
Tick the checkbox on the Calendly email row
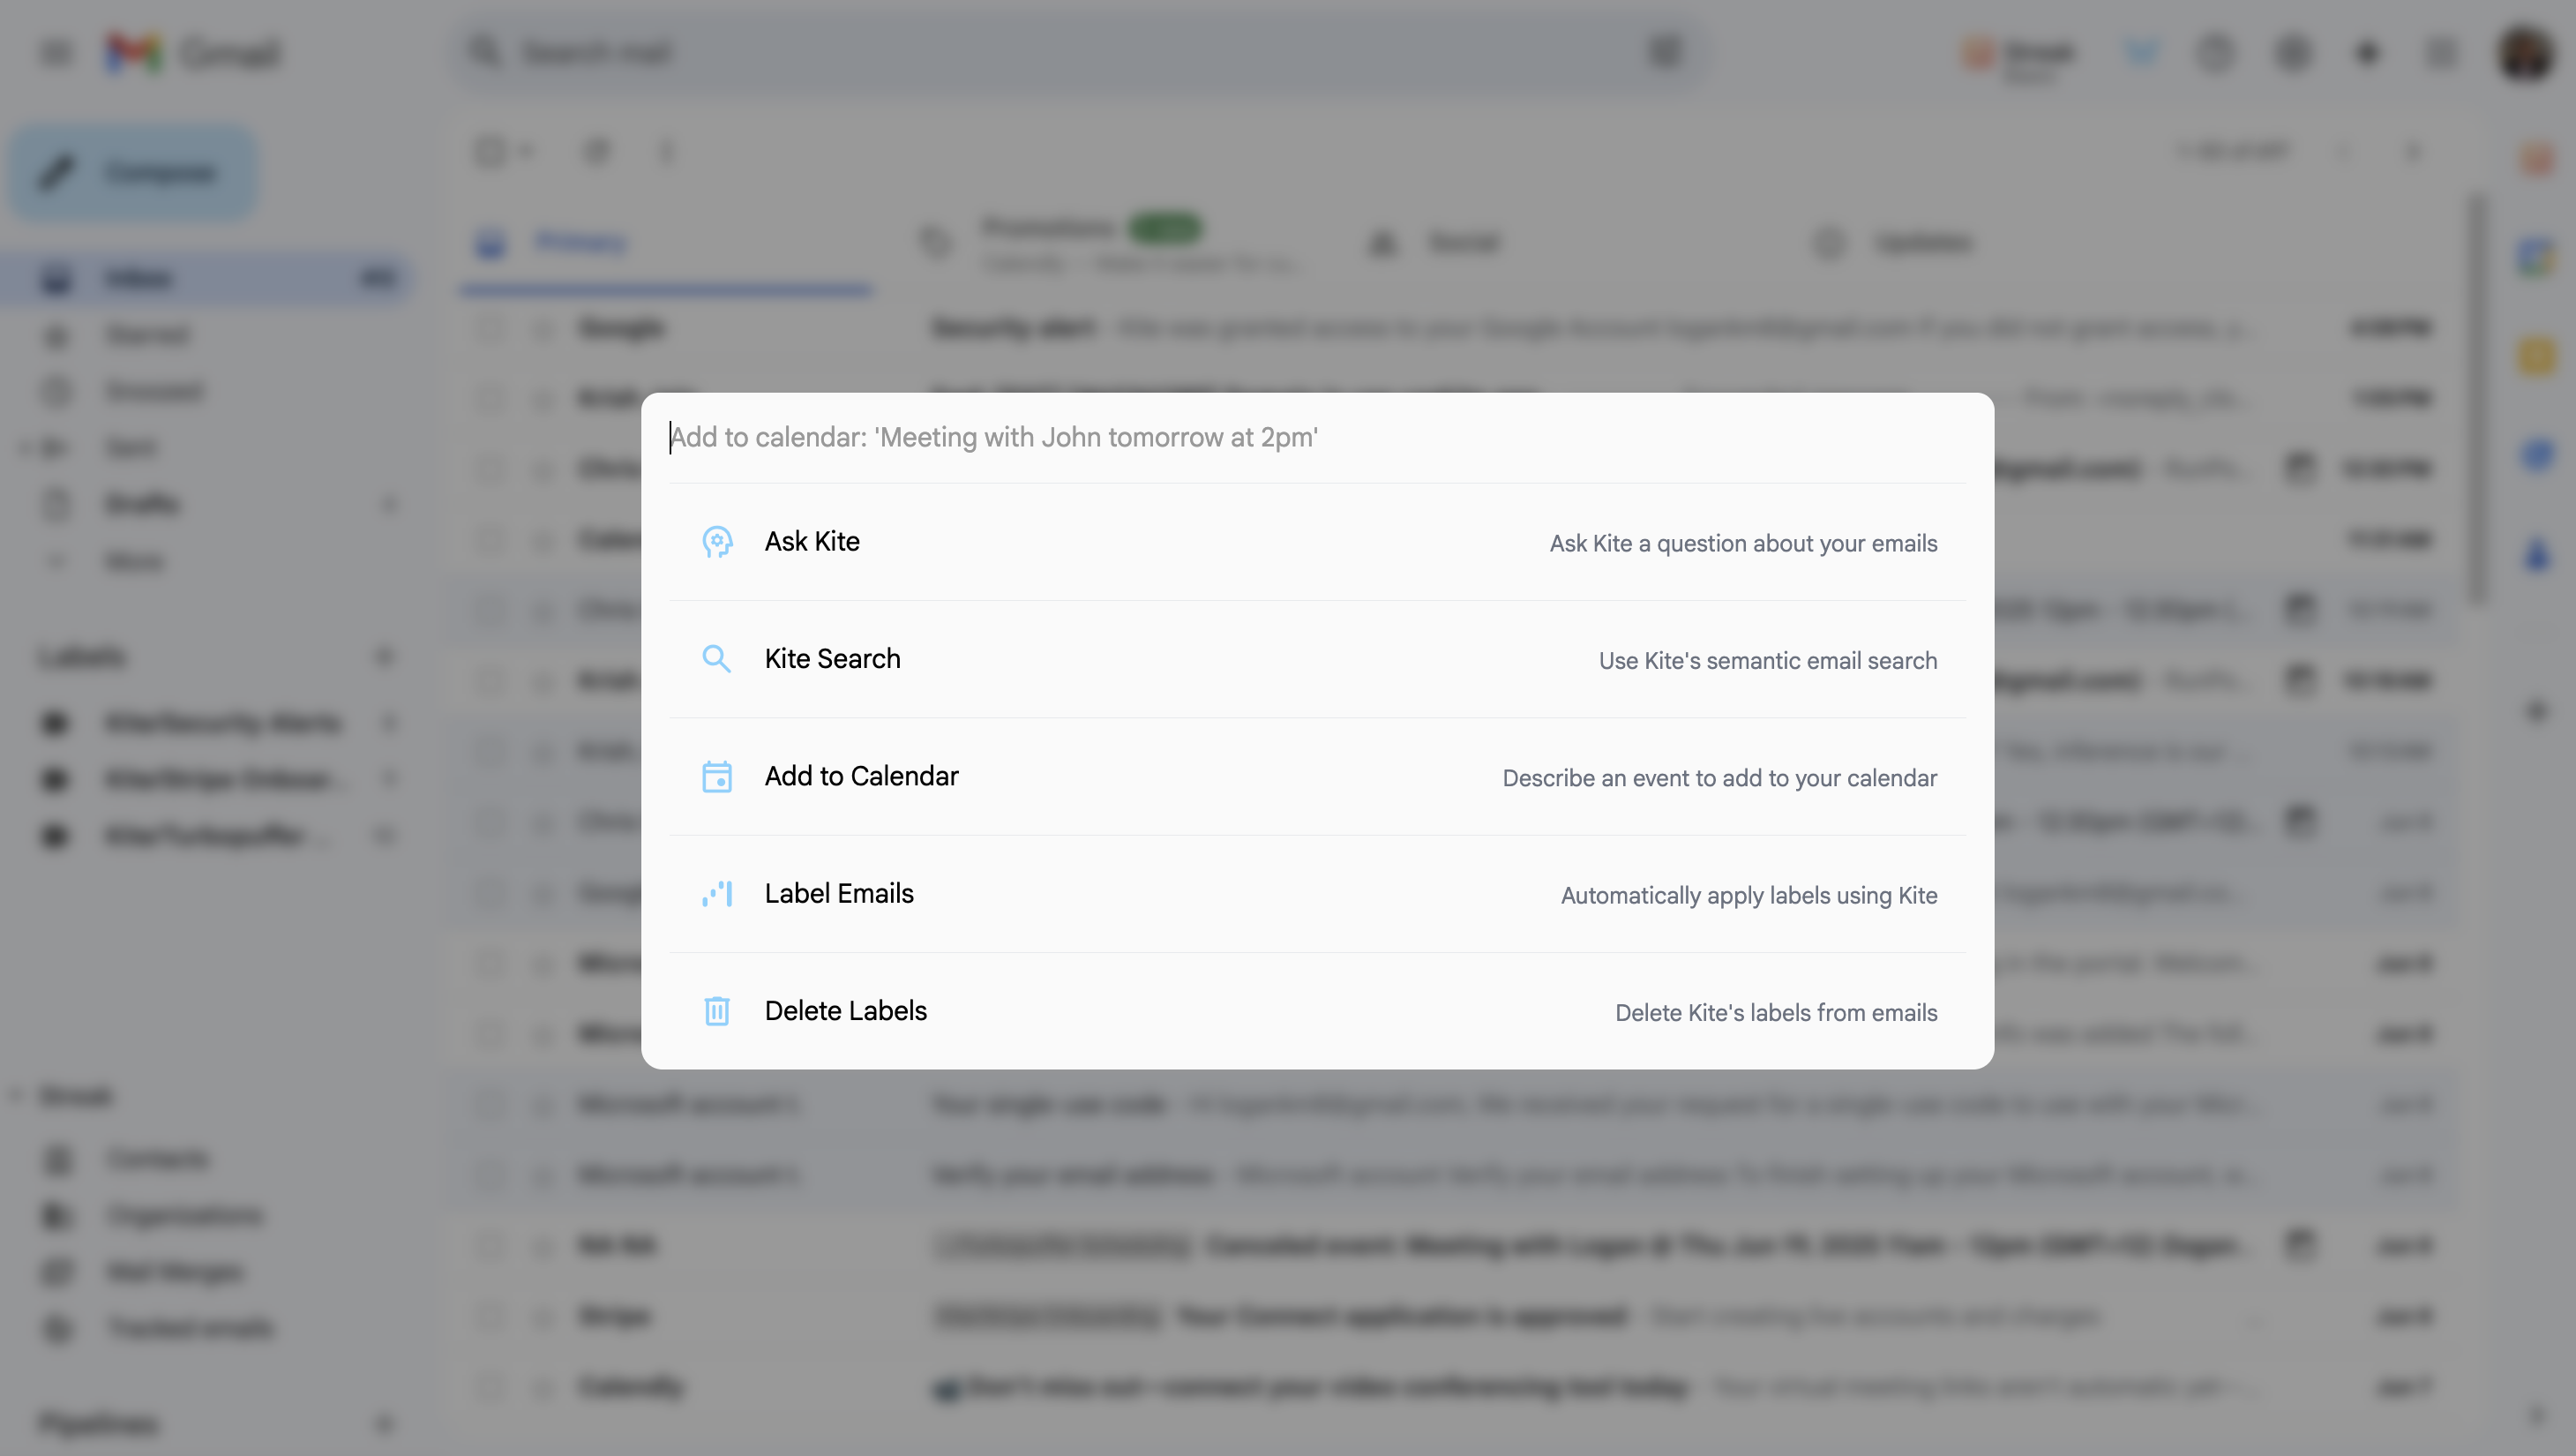coord(490,1387)
